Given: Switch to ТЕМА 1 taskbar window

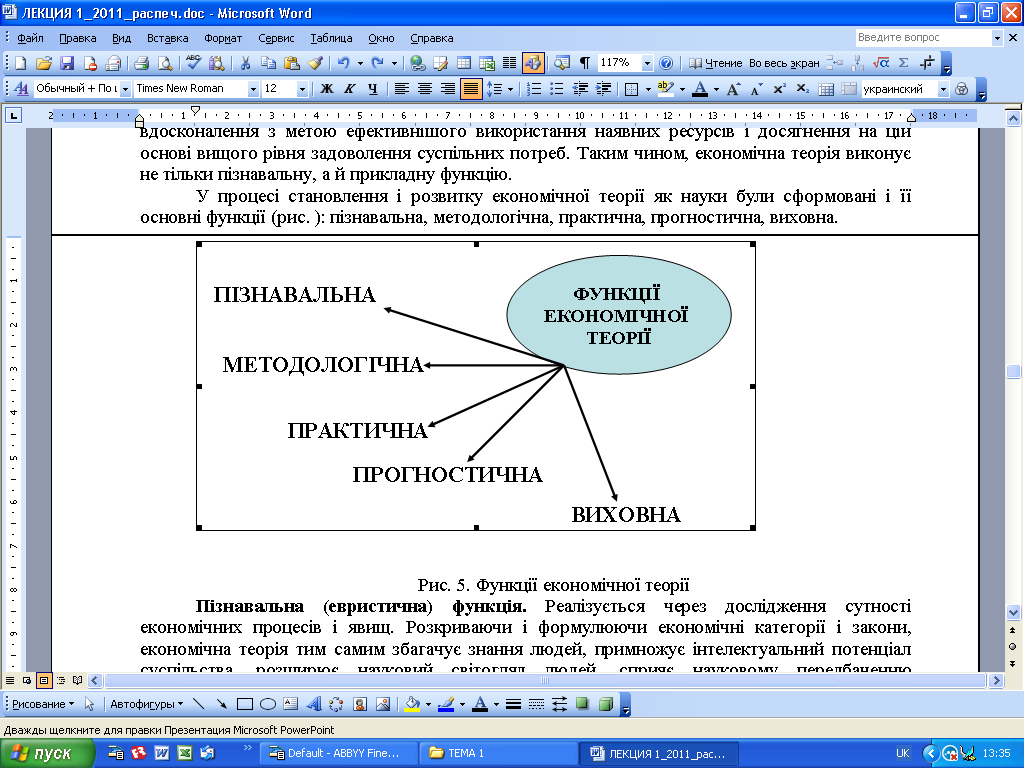Looking at the screenshot, I should 499,753.
